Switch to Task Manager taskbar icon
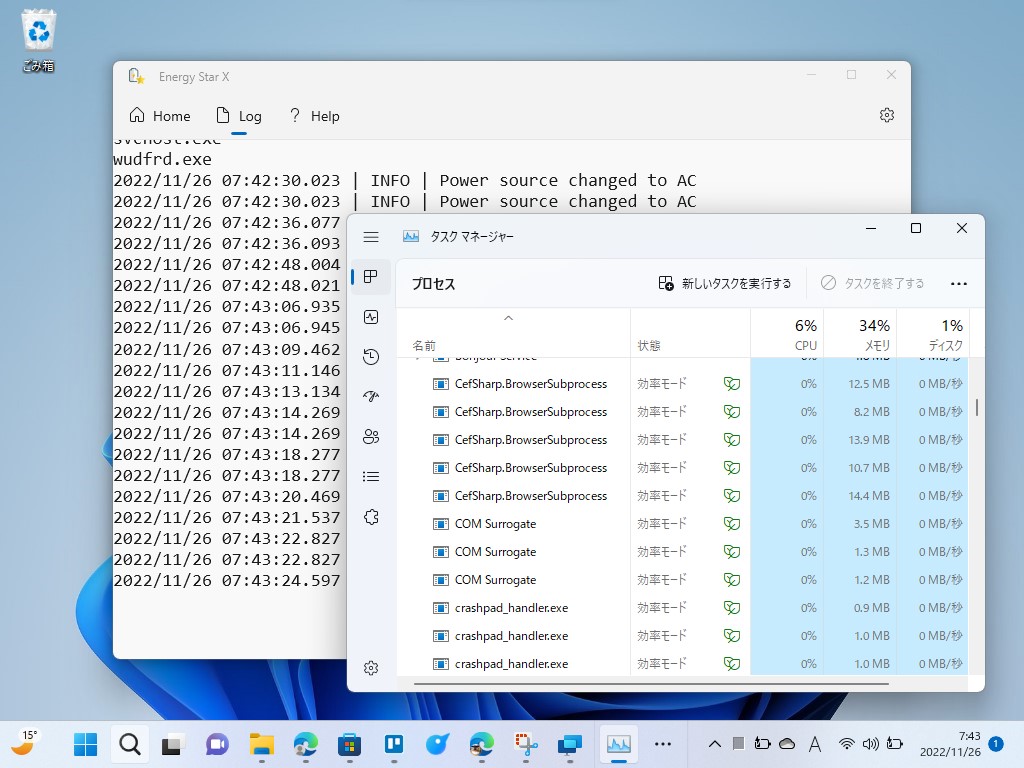Screen dimensions: 1024x768 (x=618, y=744)
